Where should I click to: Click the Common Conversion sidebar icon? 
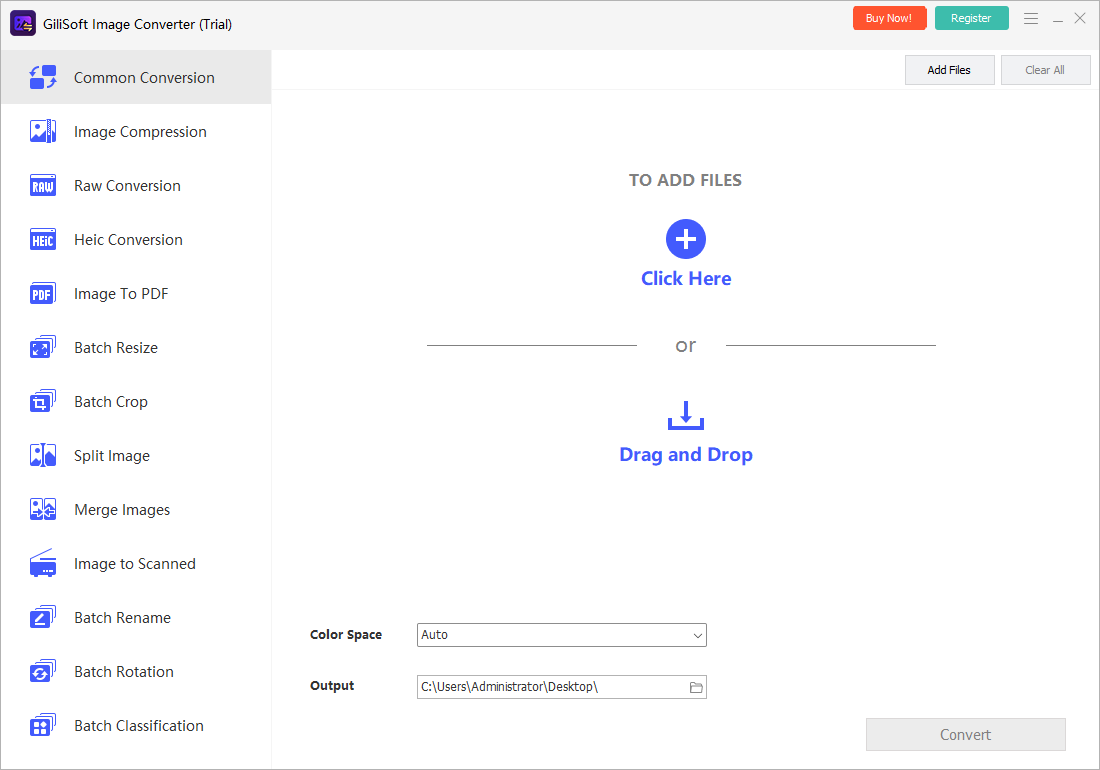coord(43,77)
